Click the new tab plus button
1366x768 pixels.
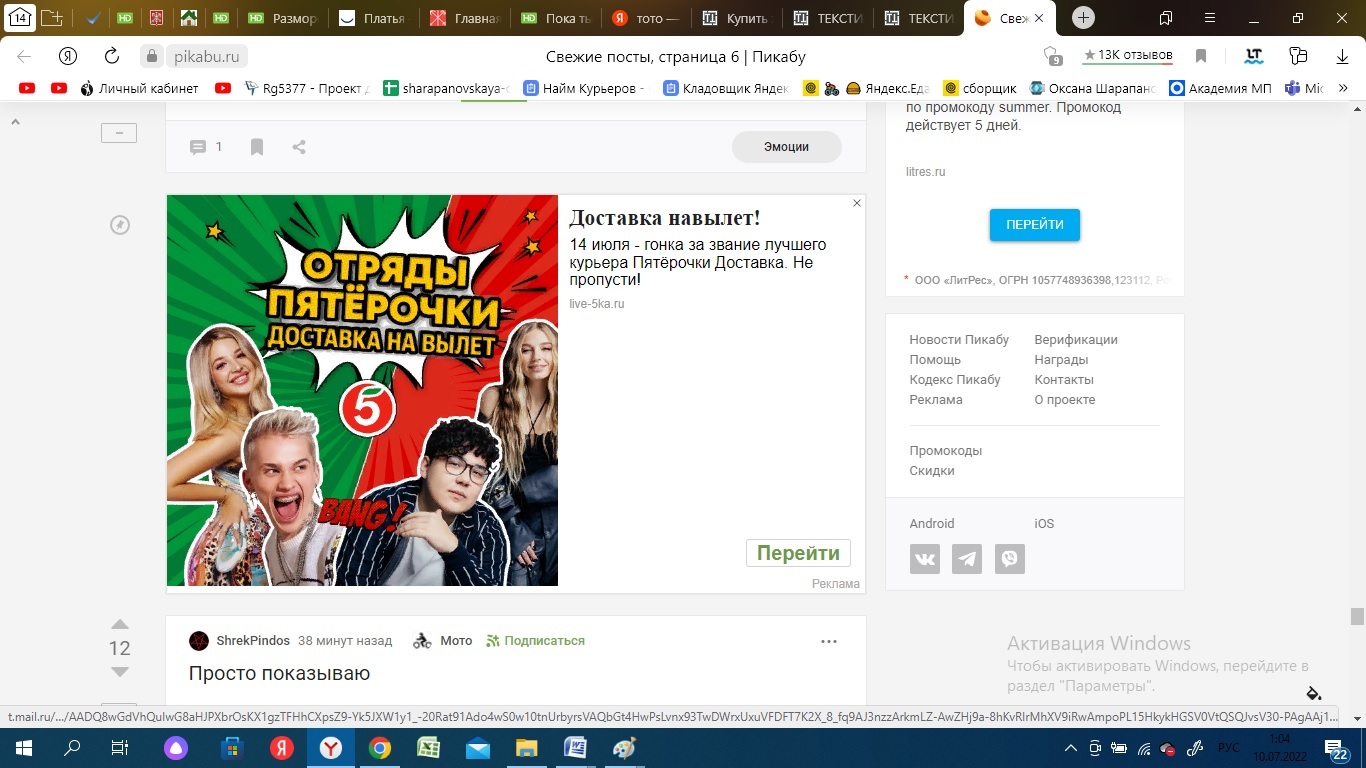click(x=1083, y=18)
